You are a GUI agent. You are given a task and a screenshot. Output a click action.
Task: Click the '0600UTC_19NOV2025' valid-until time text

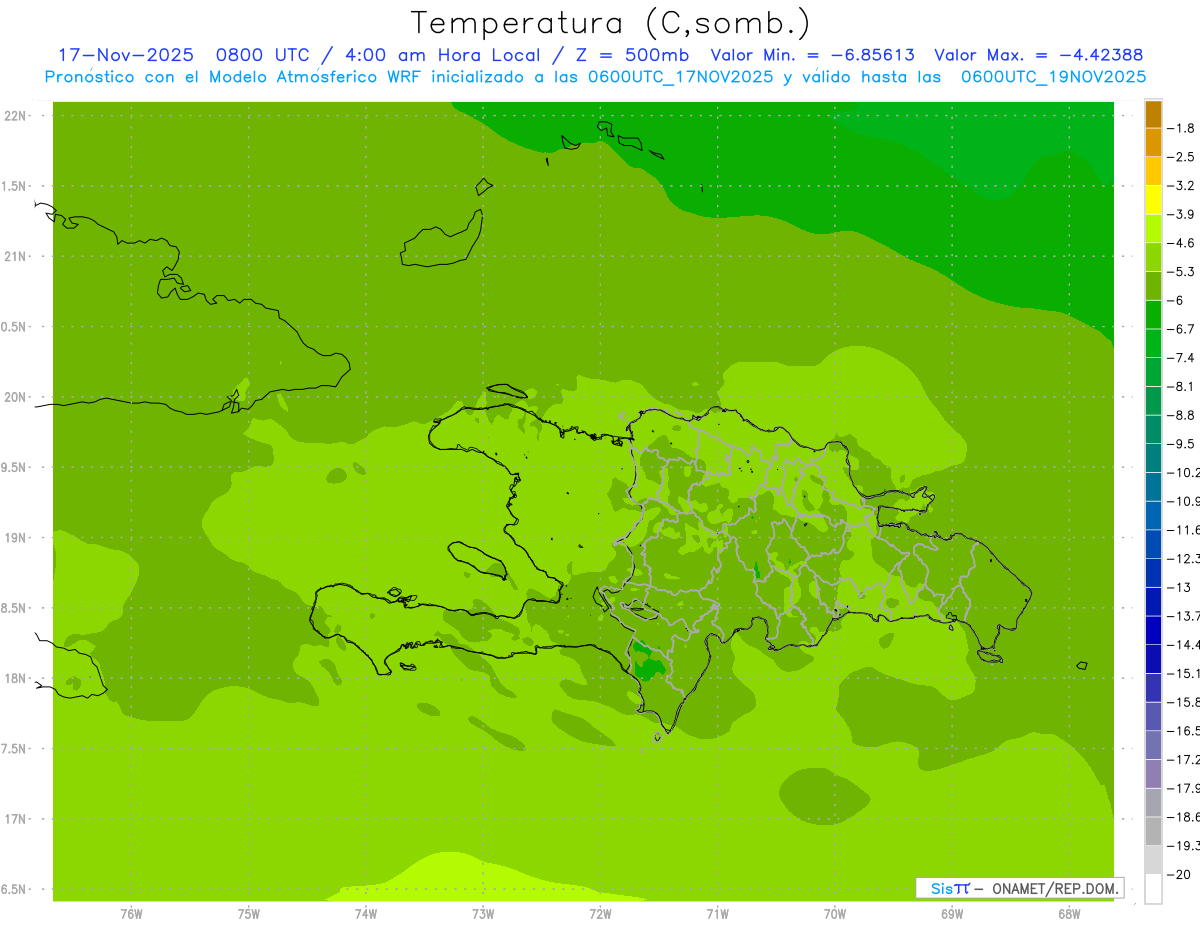pos(1053,77)
